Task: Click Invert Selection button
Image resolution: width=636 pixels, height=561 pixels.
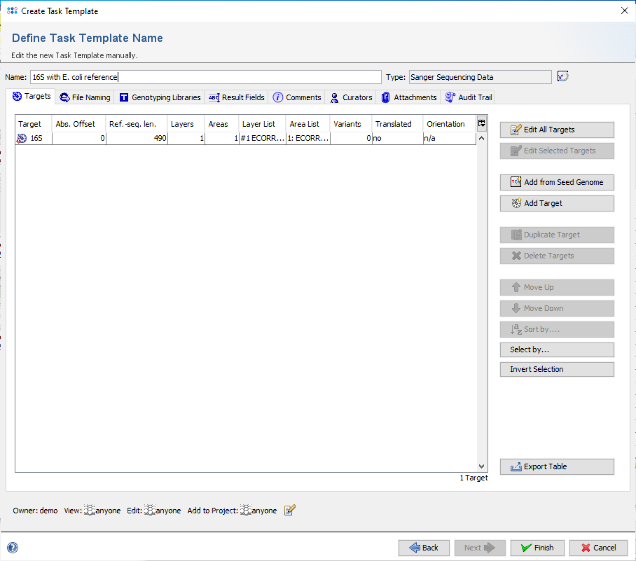Action: point(557,370)
